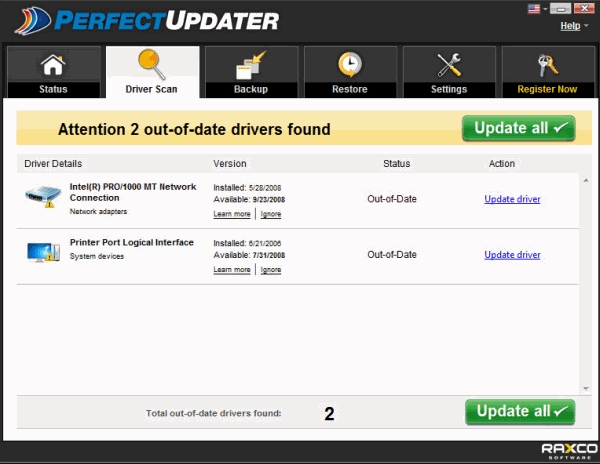Click the Driver Details column header
The width and height of the screenshot is (600, 464).
pyautogui.click(x=53, y=164)
